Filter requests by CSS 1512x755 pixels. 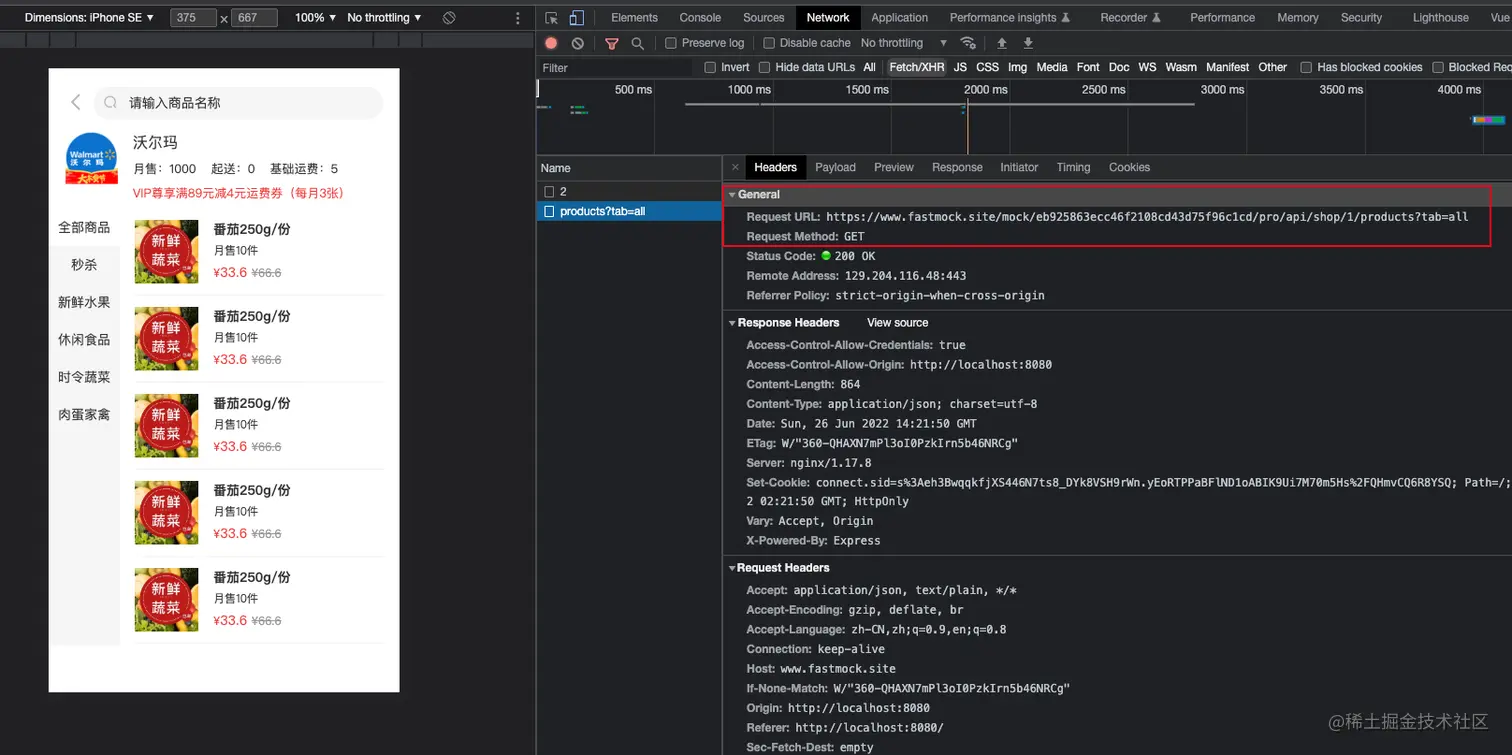pos(987,67)
